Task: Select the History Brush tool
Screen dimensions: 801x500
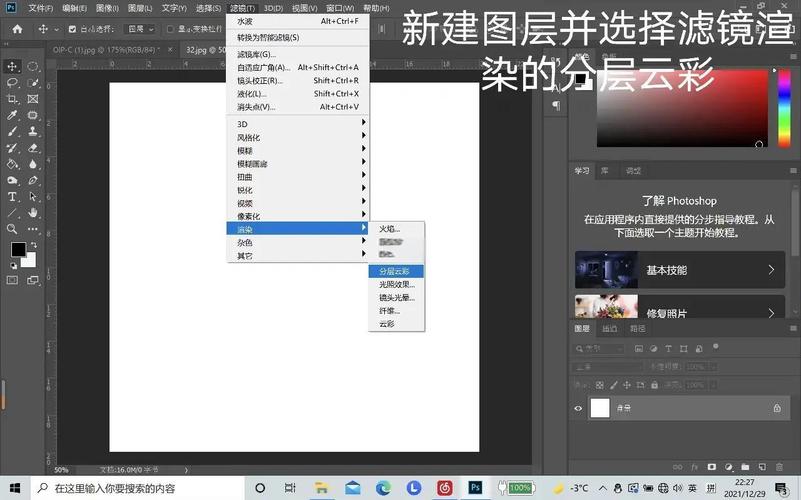Action: point(12,148)
